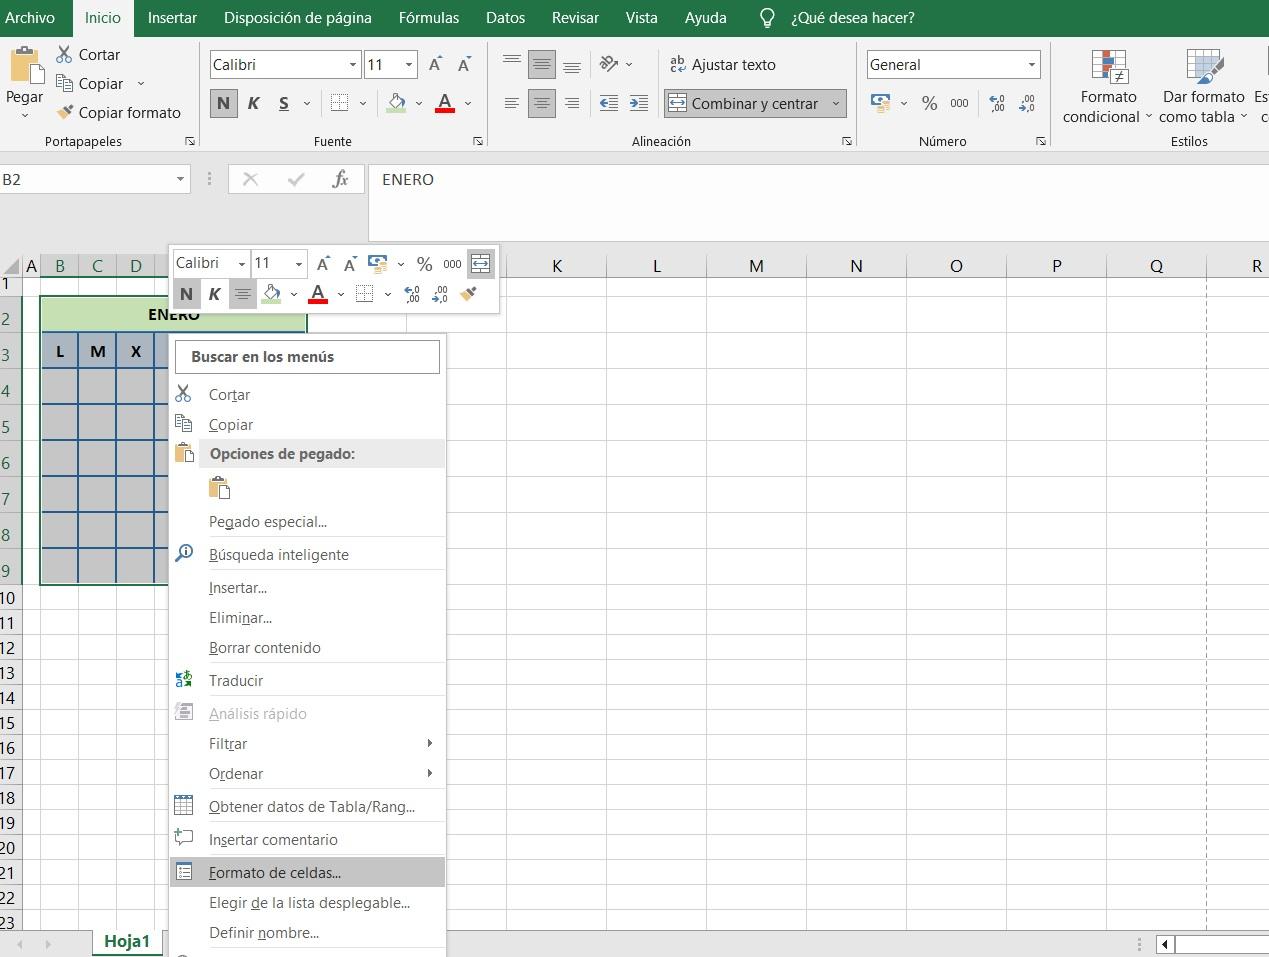This screenshot has width=1269, height=957.
Task: Select column header M
Action: click(756, 266)
